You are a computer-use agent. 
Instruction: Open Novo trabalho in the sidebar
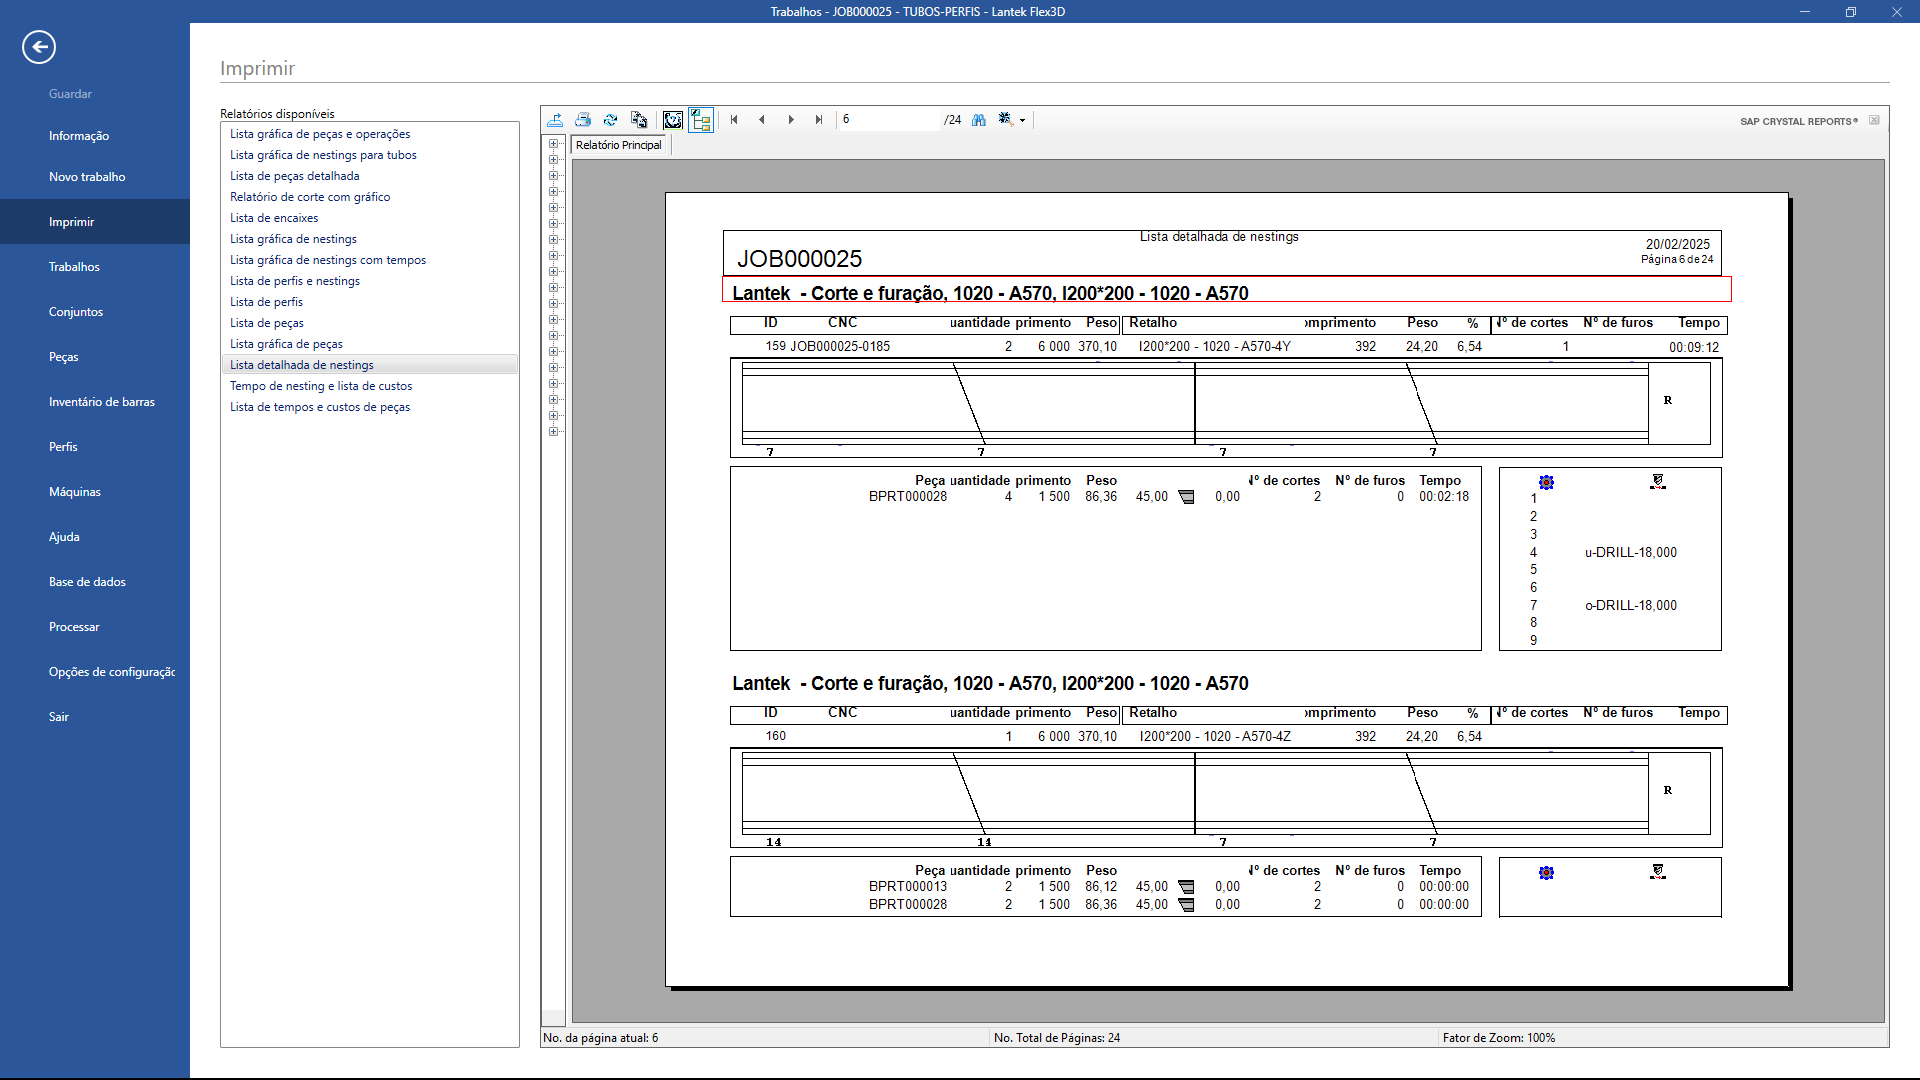(87, 177)
